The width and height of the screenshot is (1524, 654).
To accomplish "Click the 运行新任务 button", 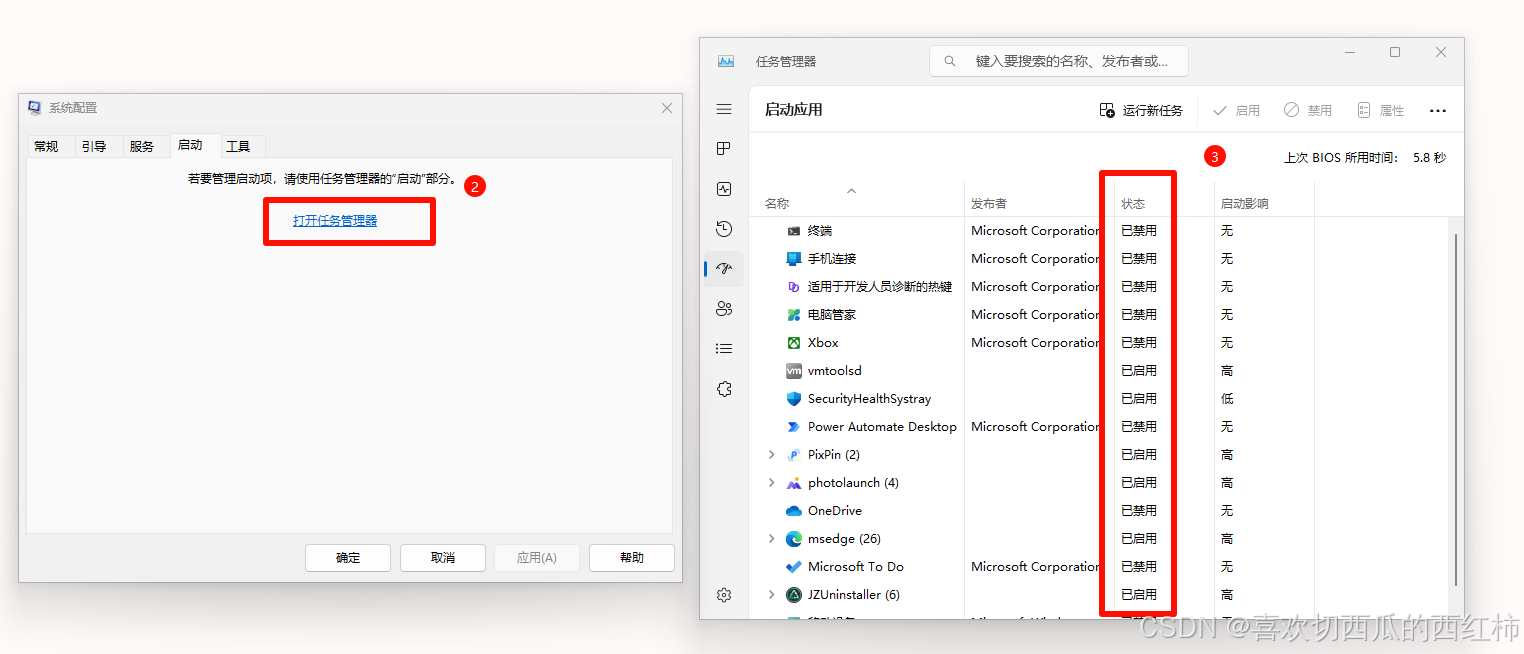I will coord(1141,110).
